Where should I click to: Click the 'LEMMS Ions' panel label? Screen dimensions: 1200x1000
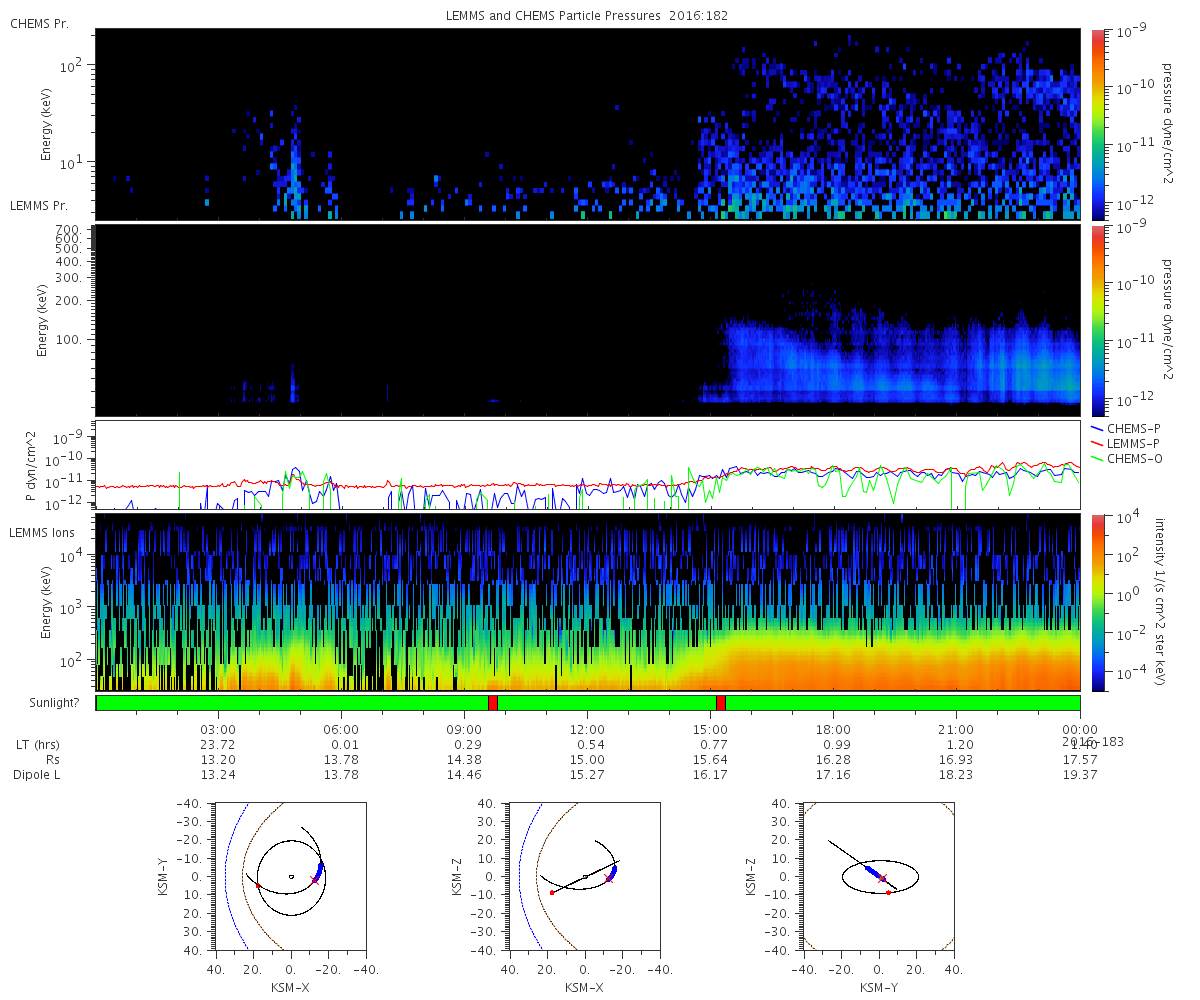coord(41,531)
